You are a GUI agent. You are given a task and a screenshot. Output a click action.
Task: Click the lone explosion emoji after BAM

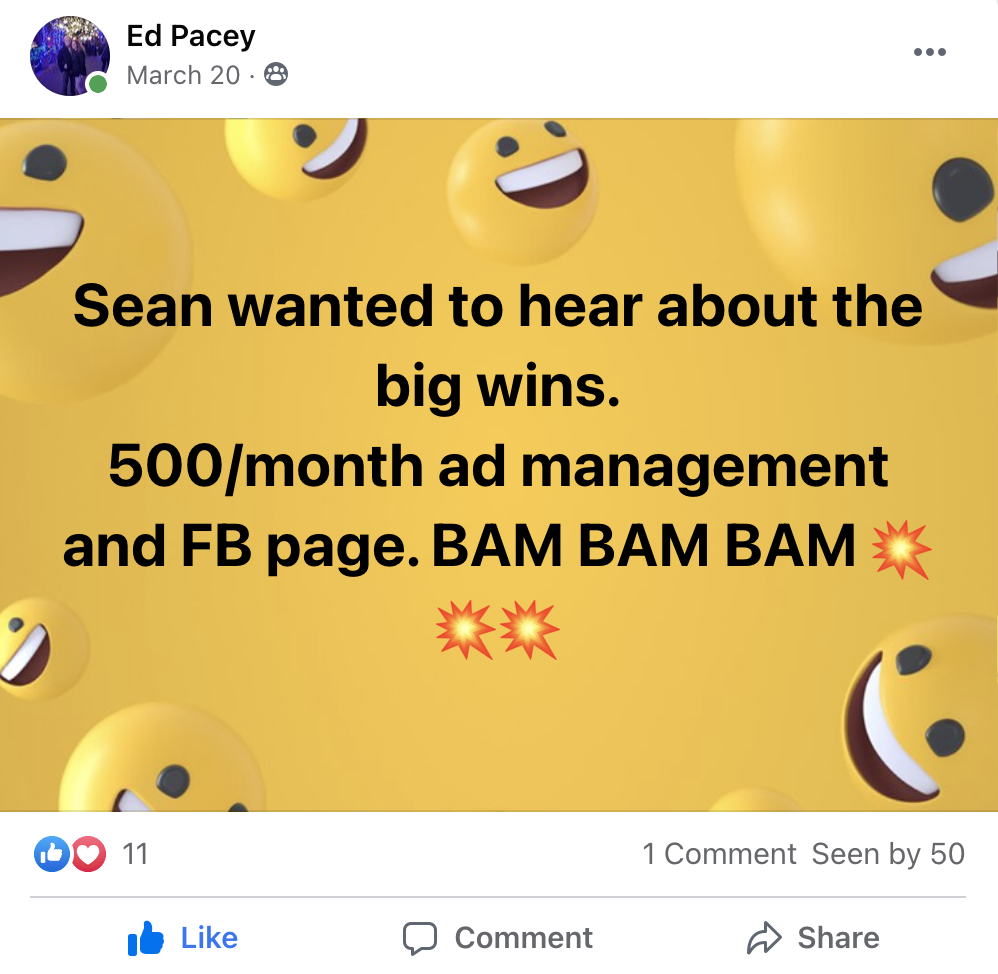click(x=901, y=548)
